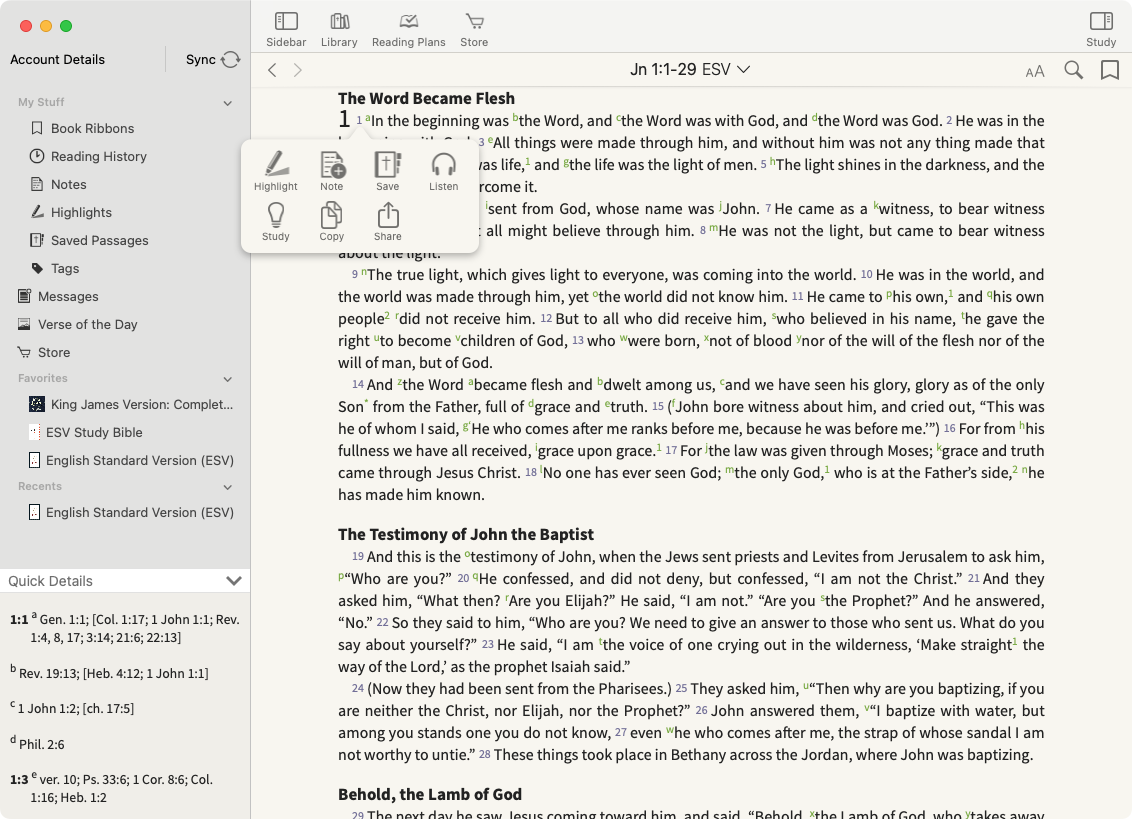The image size is (1132, 819).
Task: Click the Sync button
Action: (x=212, y=59)
